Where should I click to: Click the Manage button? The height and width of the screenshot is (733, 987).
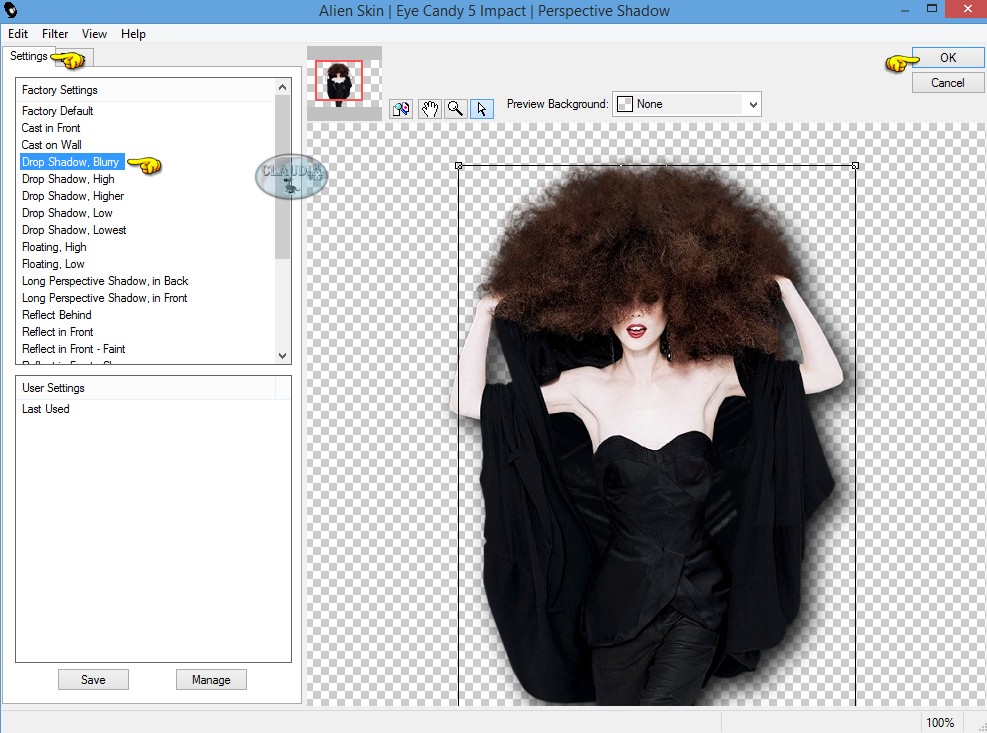[x=211, y=679]
